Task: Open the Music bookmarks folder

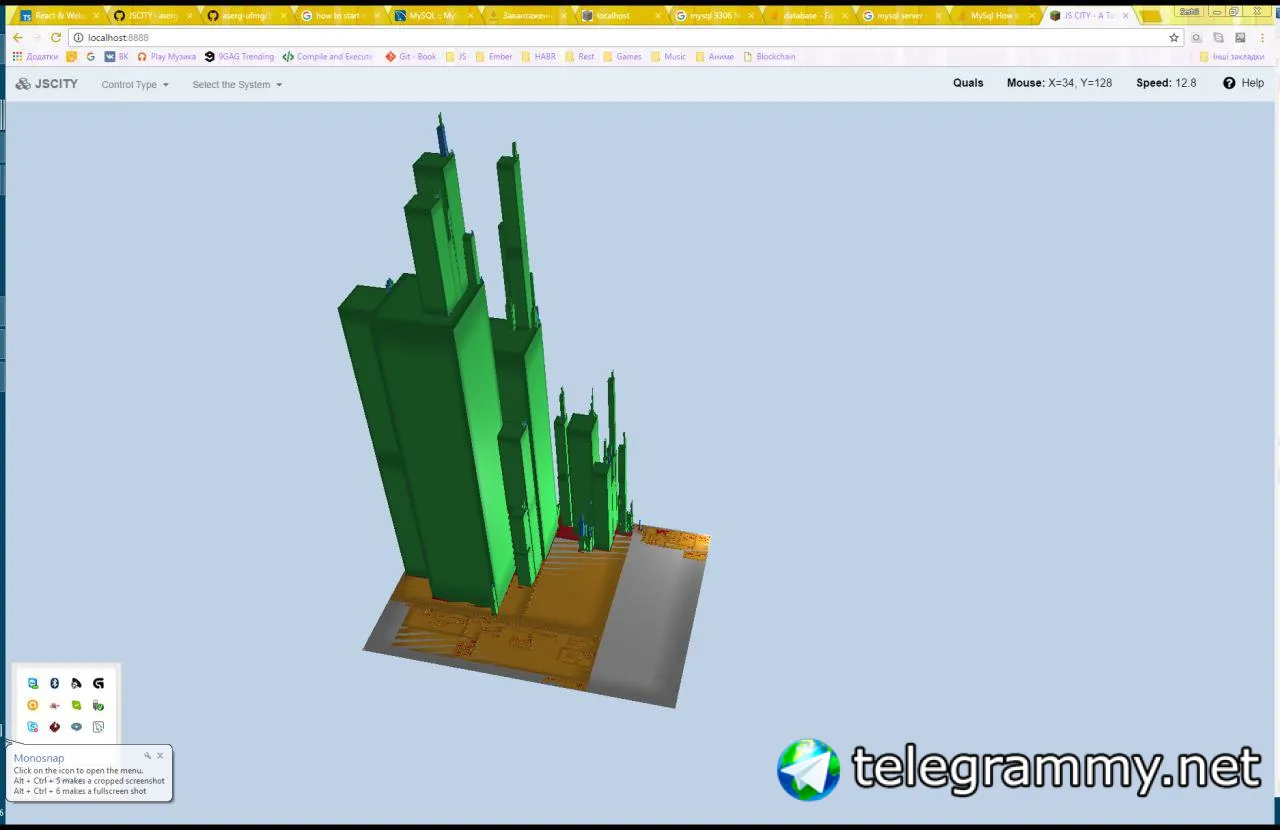Action: pyautogui.click(x=669, y=57)
